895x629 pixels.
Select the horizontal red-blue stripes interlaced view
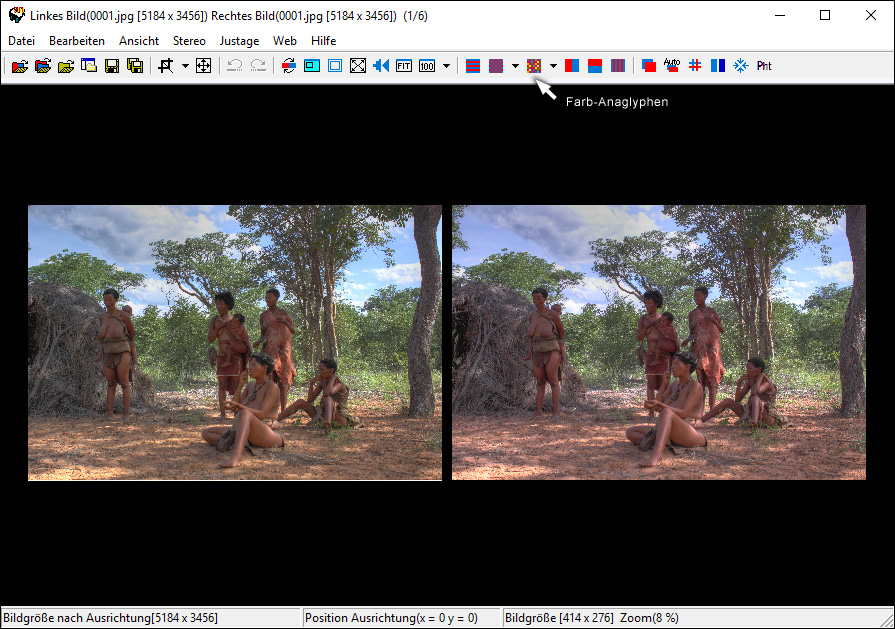pyautogui.click(x=473, y=66)
